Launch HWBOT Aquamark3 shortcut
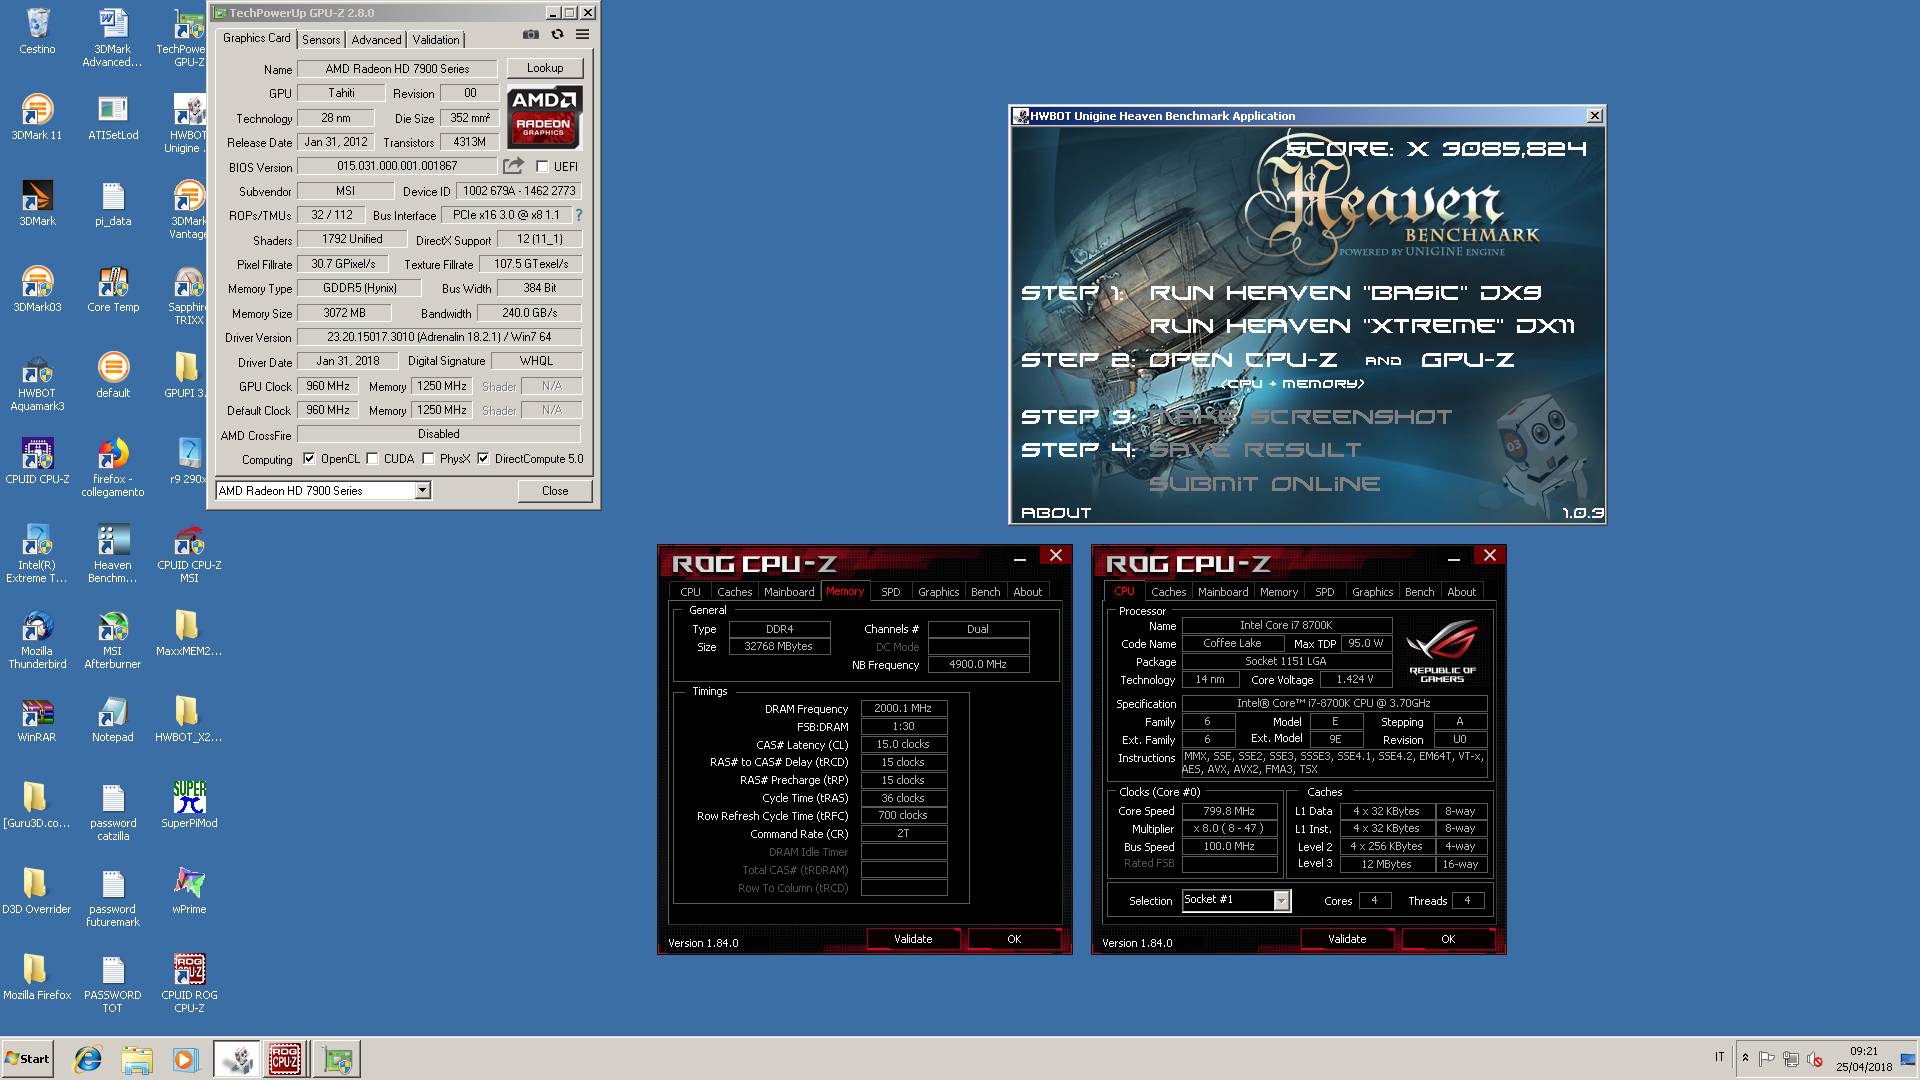The image size is (1920, 1080). click(x=37, y=382)
